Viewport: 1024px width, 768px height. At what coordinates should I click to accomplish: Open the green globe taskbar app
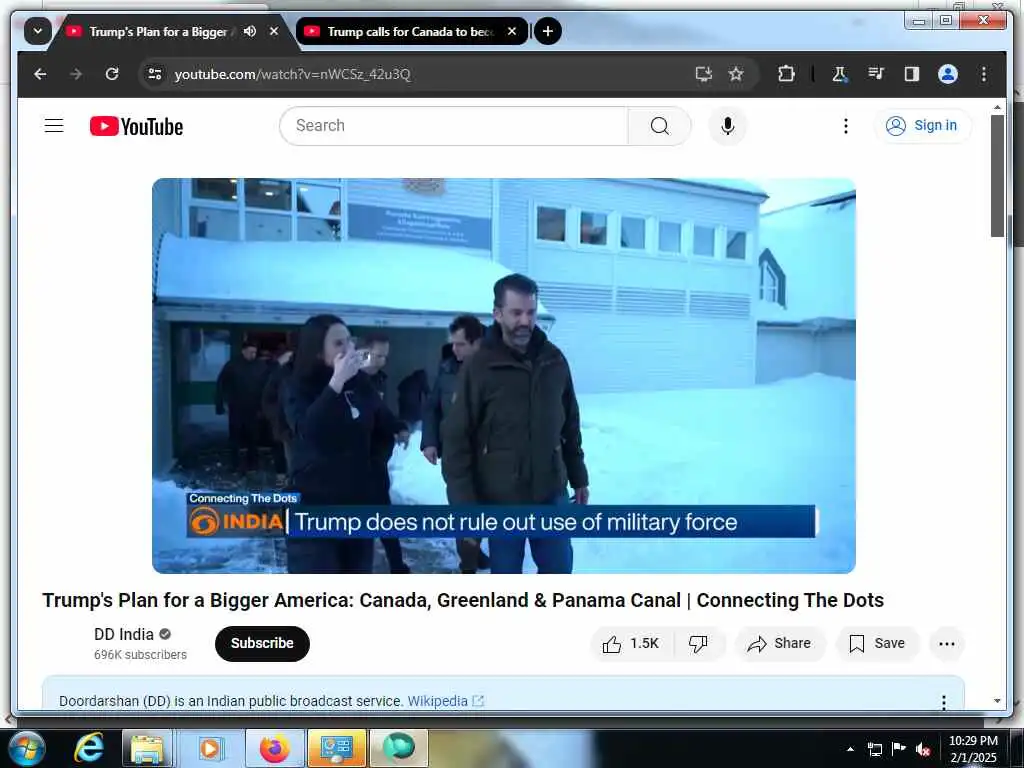point(398,748)
